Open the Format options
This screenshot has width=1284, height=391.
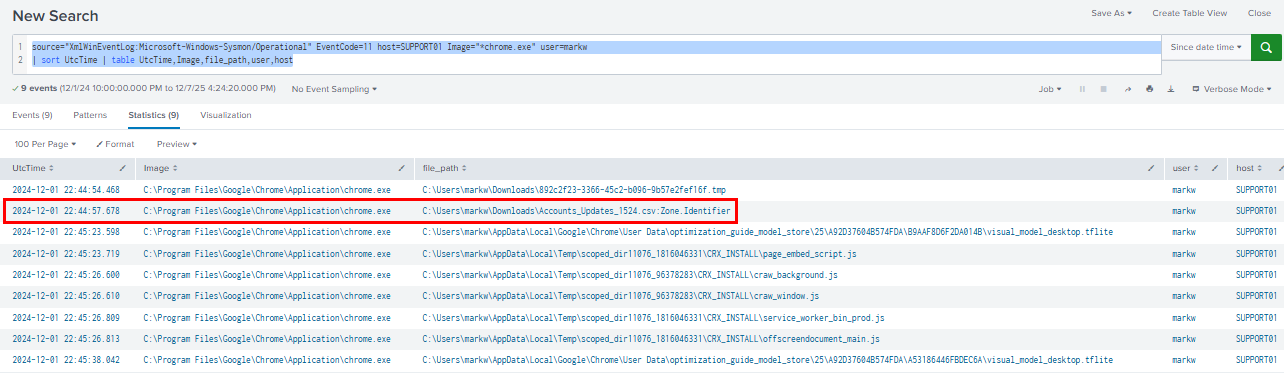point(115,144)
